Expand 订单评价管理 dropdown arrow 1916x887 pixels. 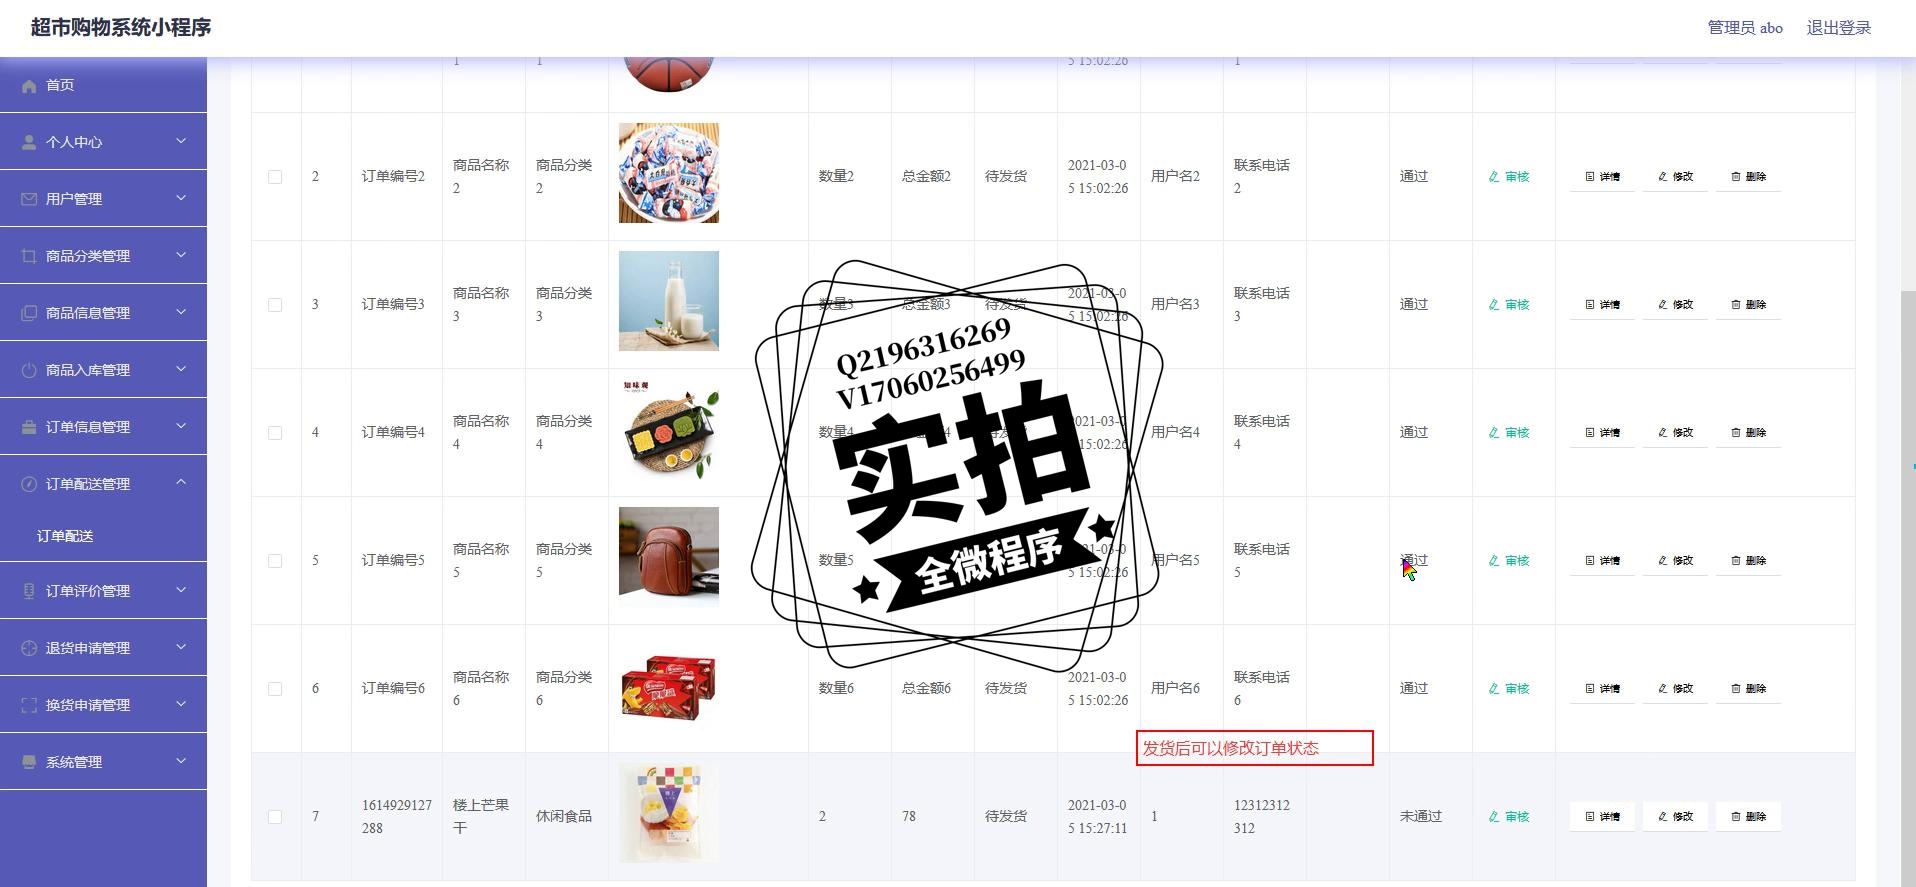(x=181, y=590)
